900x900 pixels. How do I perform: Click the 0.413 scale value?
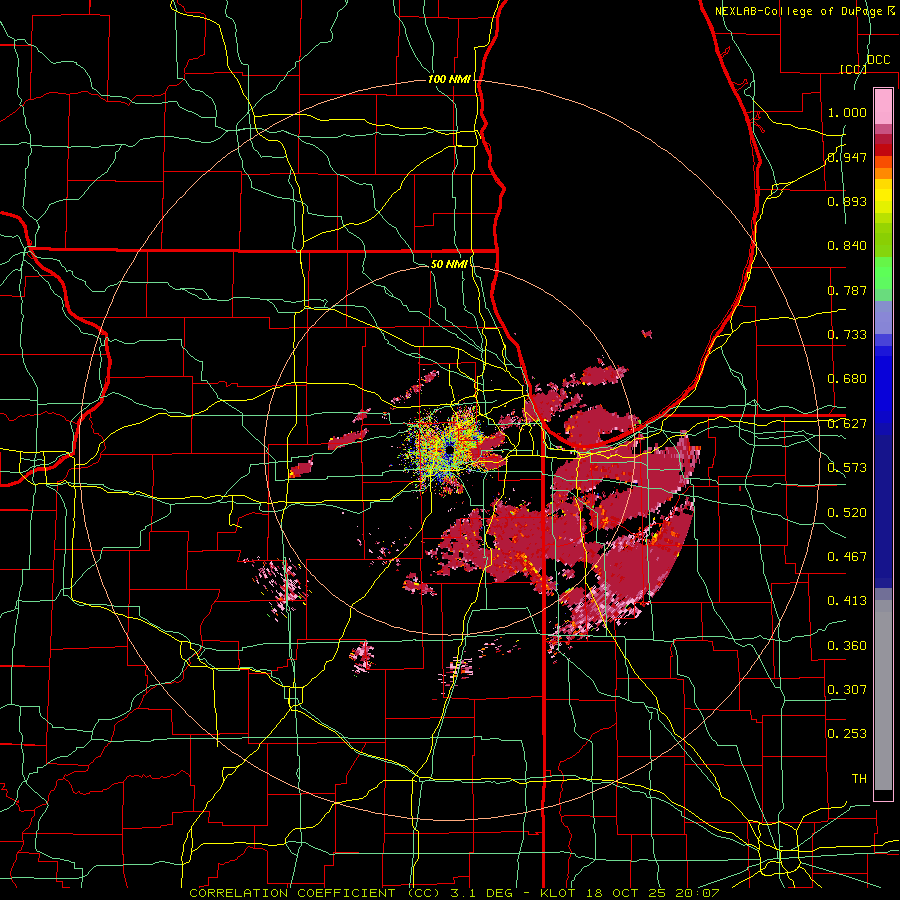[x=847, y=601]
